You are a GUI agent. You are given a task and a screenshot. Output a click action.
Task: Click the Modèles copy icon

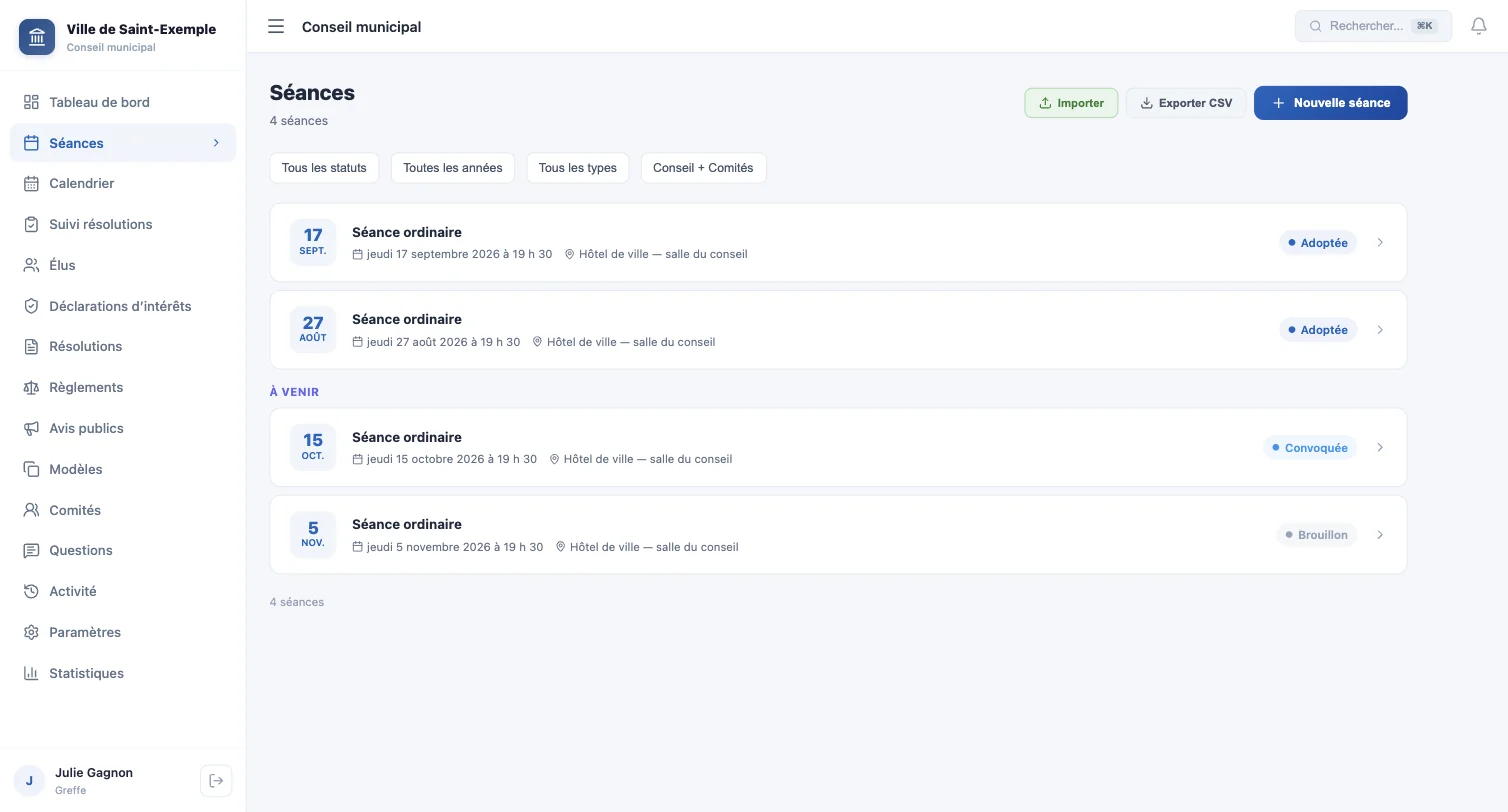click(31, 469)
